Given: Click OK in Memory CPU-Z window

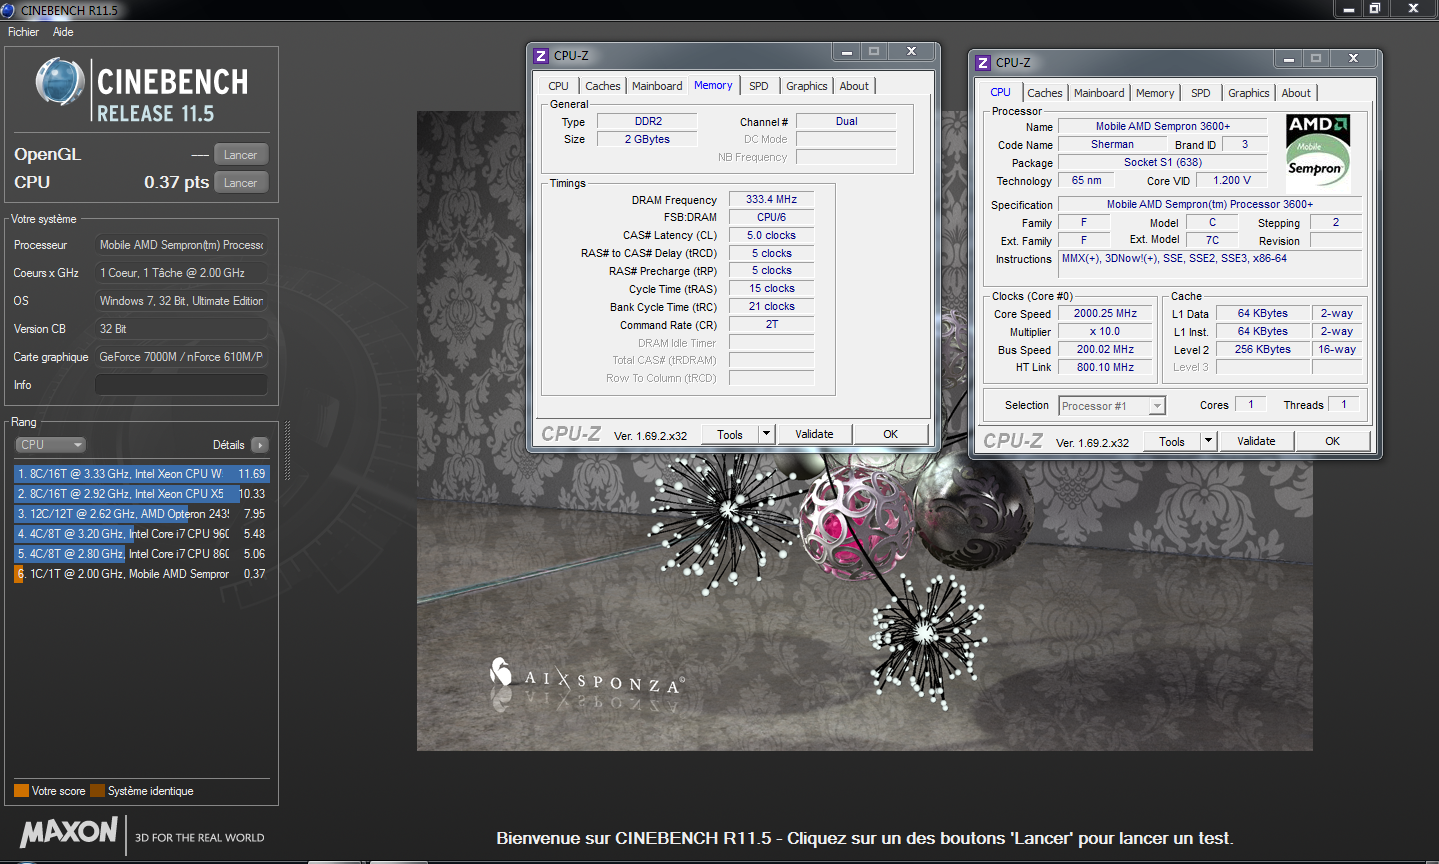Looking at the screenshot, I should point(890,434).
